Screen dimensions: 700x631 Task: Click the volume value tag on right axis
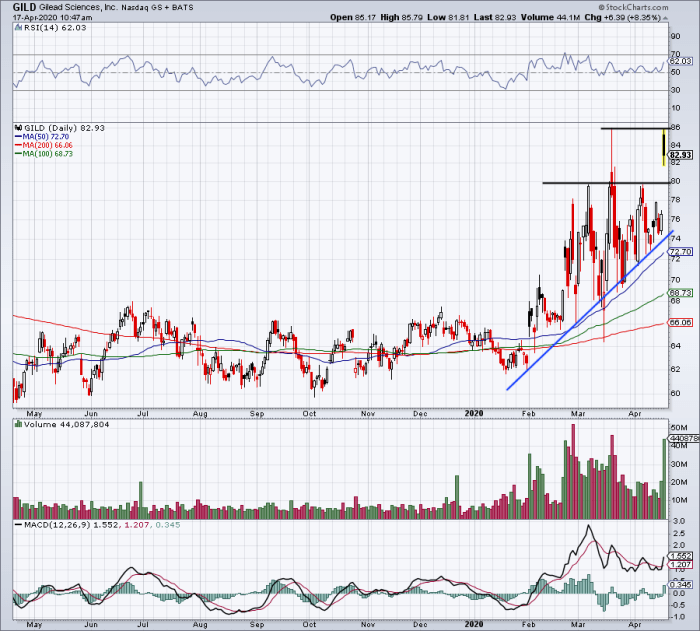[x=683, y=439]
